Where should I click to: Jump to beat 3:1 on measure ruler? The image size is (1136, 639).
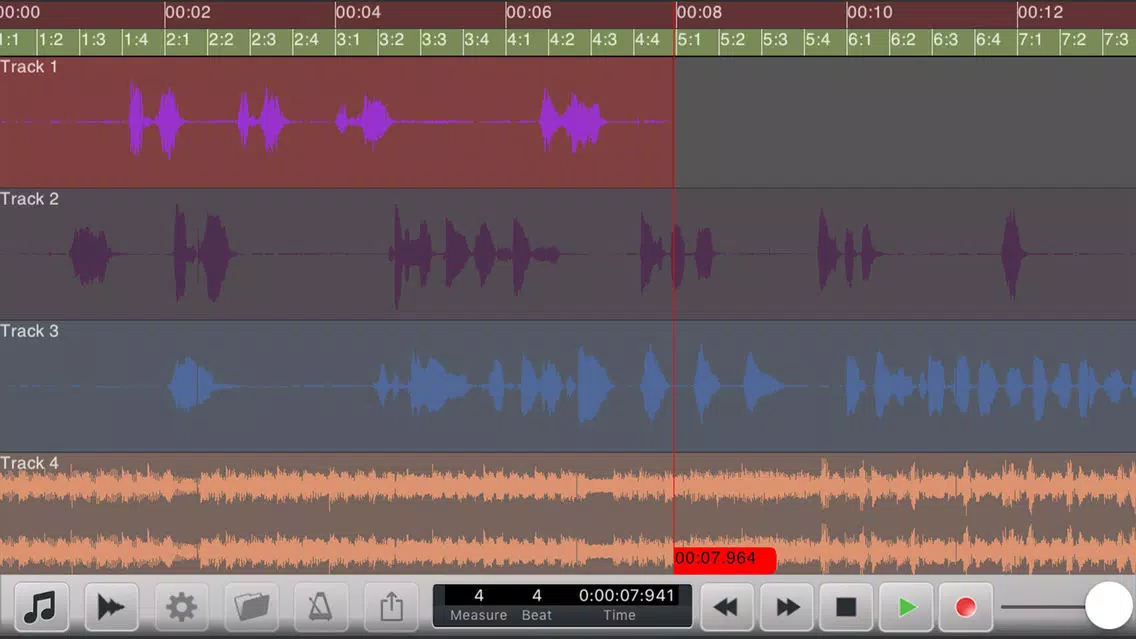point(348,40)
